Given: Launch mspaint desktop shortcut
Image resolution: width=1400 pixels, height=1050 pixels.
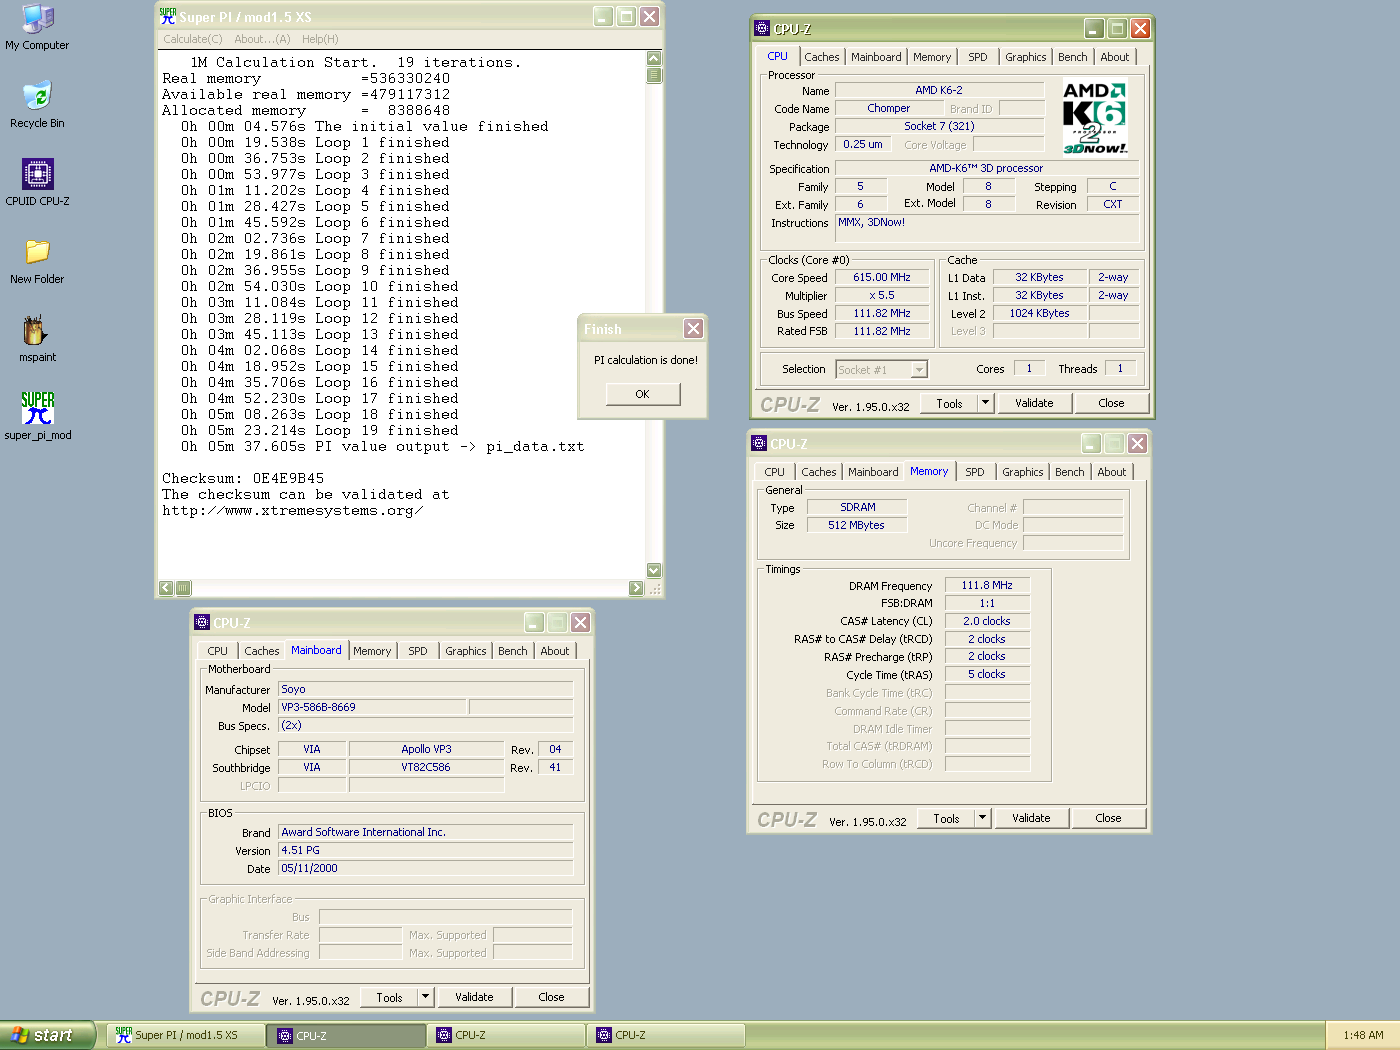Looking at the screenshot, I should [37, 338].
